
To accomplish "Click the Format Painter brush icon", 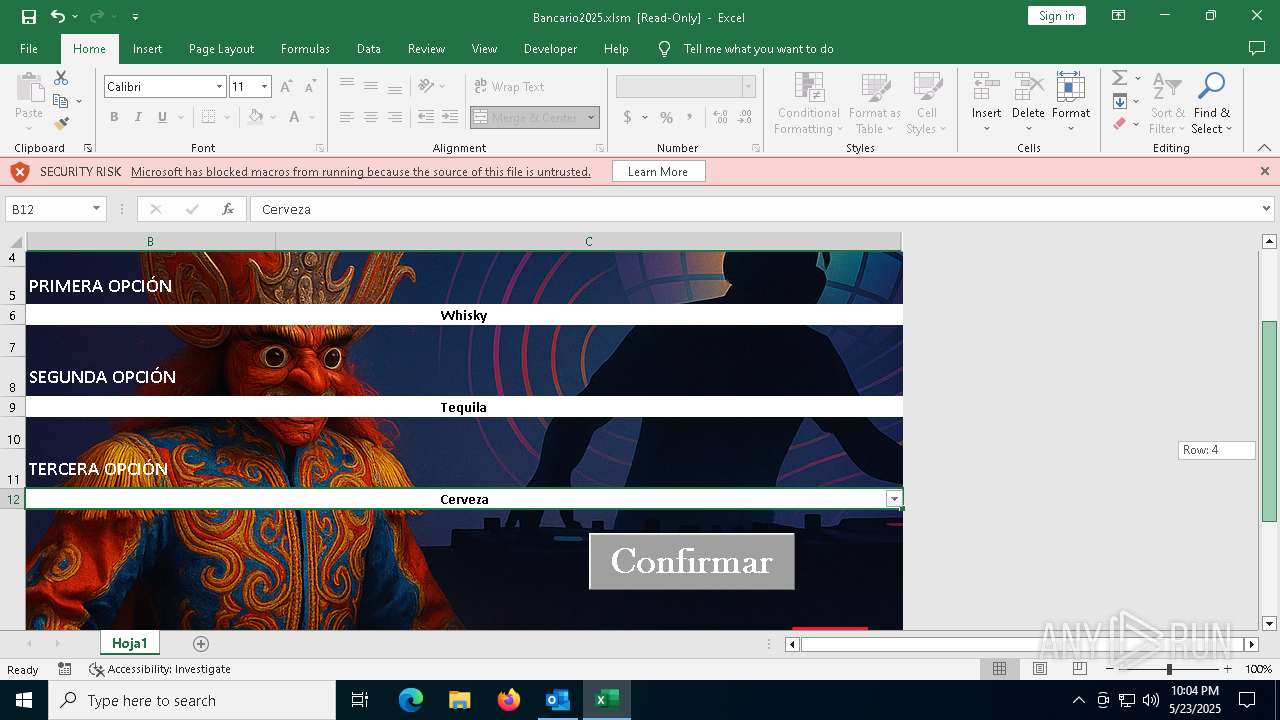I will click(61, 124).
